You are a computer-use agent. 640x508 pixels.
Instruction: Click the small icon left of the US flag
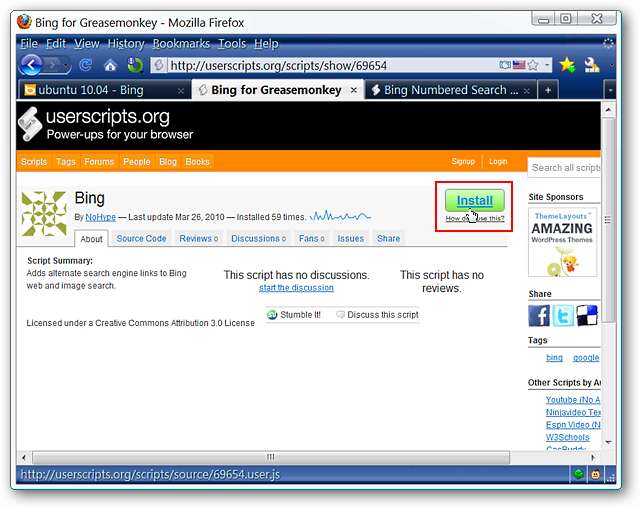click(x=505, y=65)
